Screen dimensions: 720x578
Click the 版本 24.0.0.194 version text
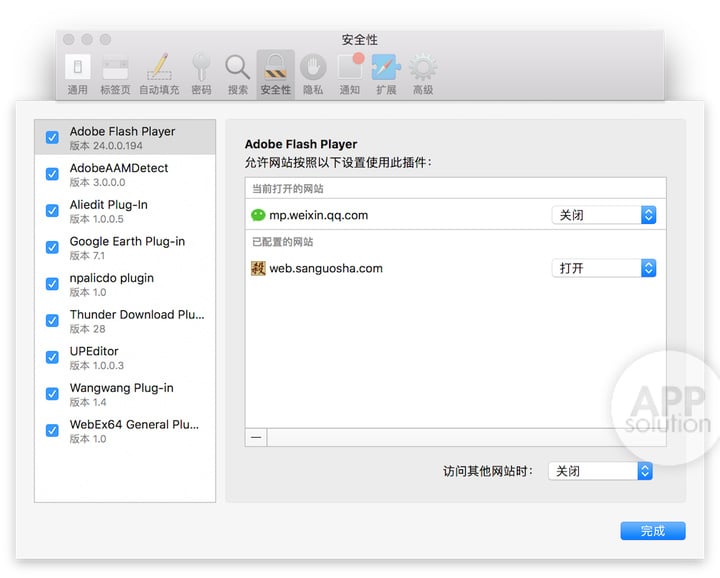click(106, 146)
